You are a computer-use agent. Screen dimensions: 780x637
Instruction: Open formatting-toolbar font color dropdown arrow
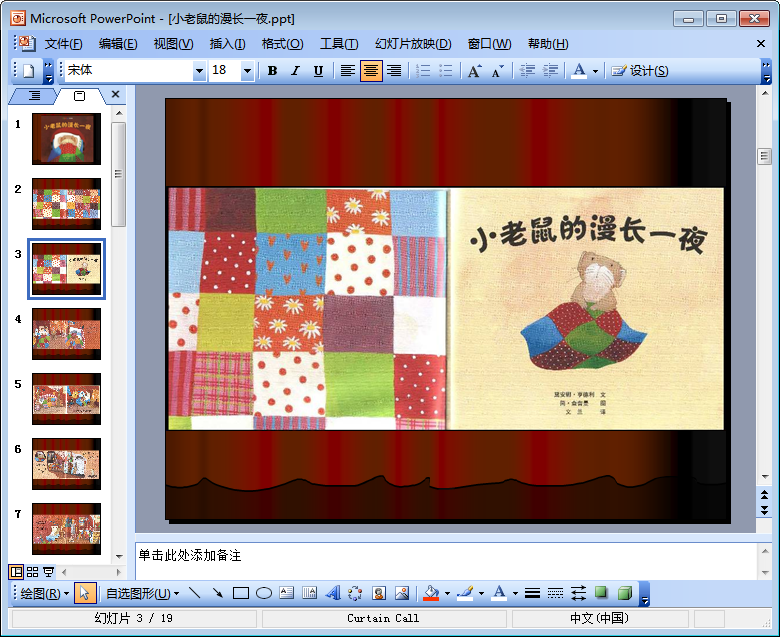[x=595, y=72]
